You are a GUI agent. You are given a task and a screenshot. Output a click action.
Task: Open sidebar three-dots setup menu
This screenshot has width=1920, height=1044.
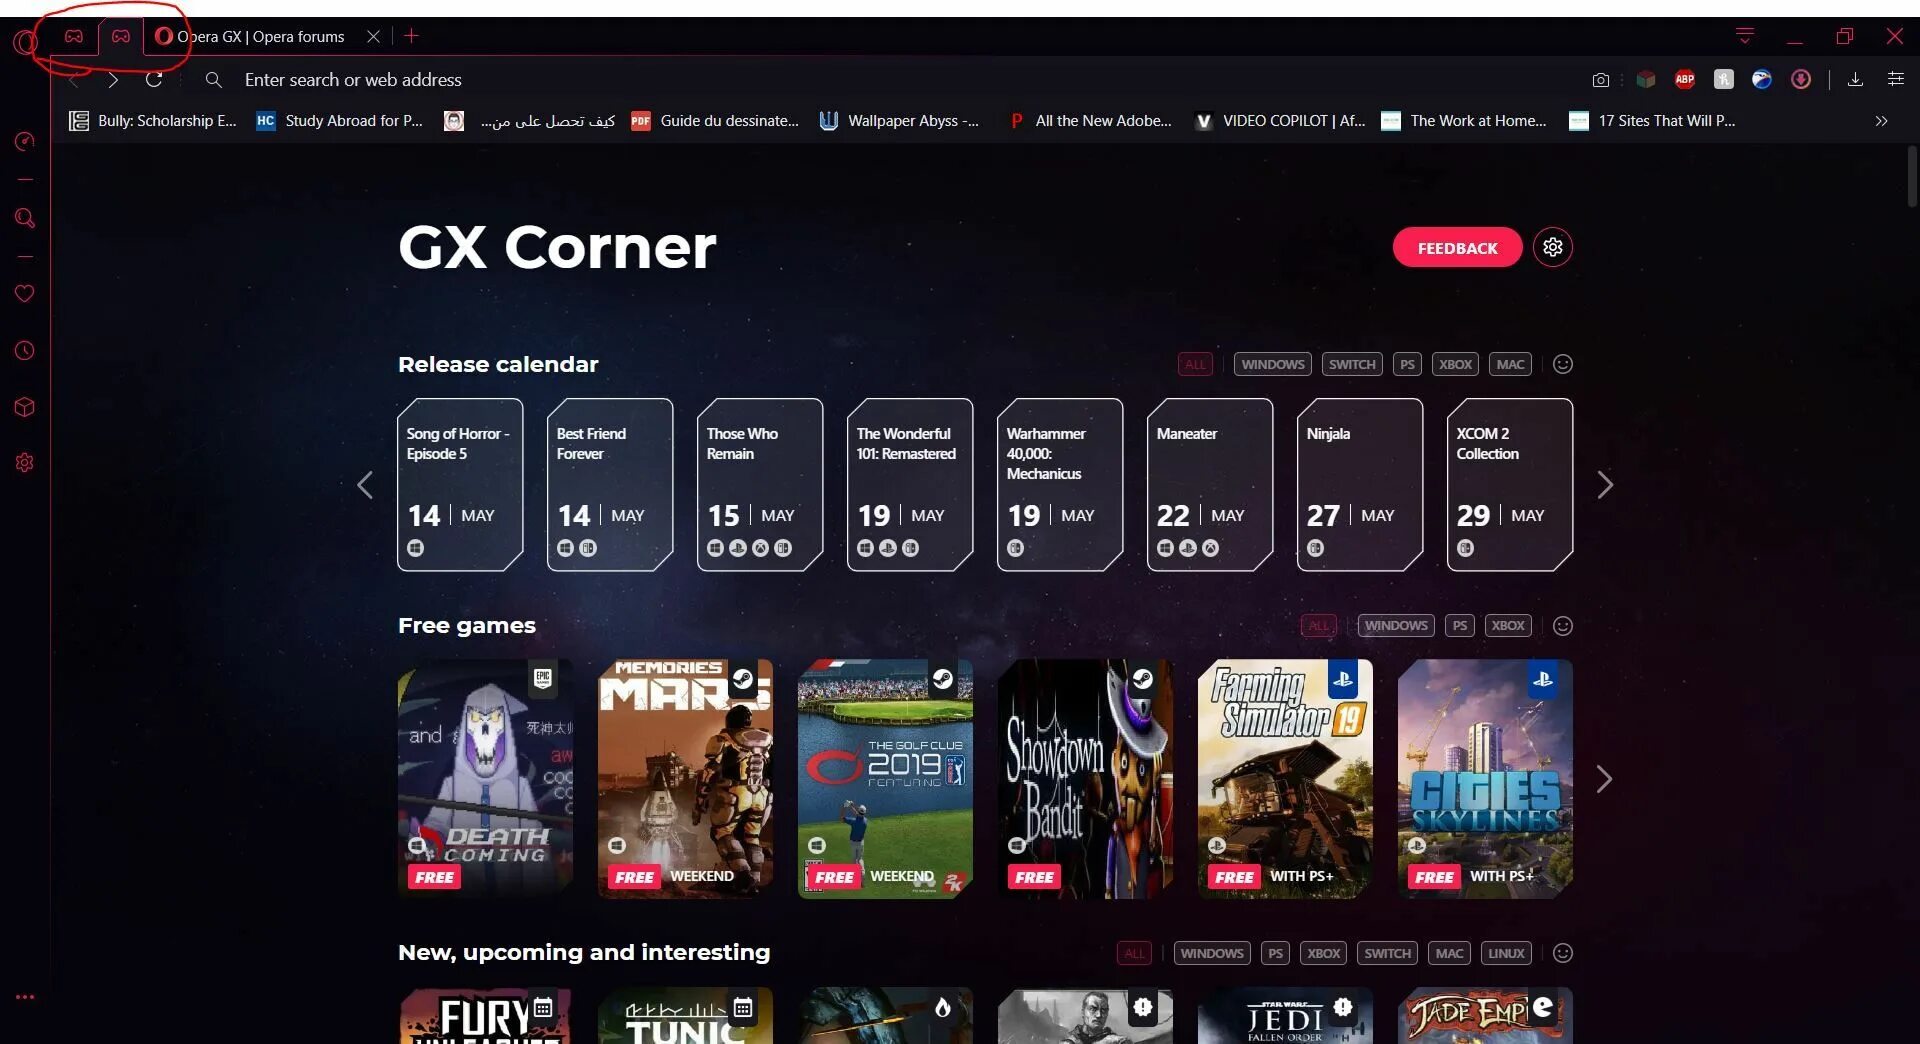coord(25,997)
